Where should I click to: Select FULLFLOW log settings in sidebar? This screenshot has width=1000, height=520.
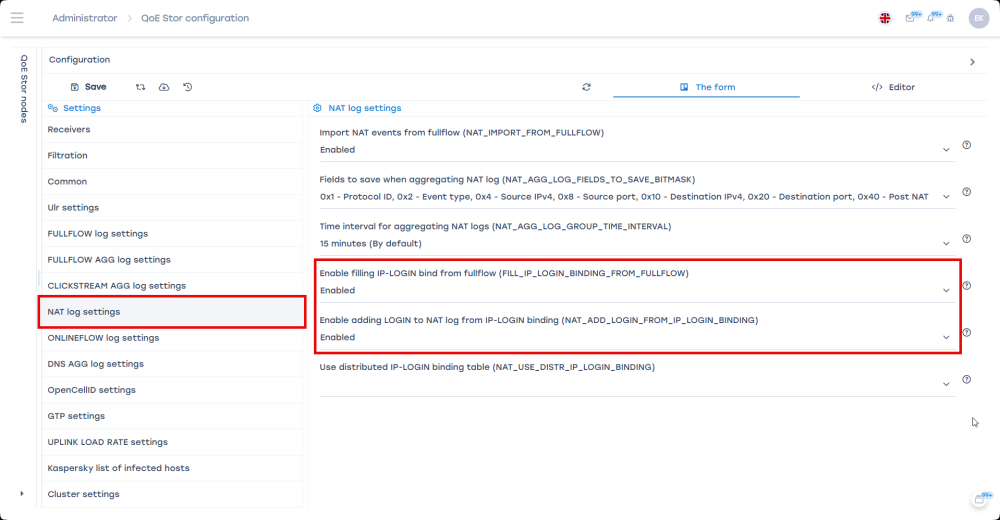[x=98, y=234]
